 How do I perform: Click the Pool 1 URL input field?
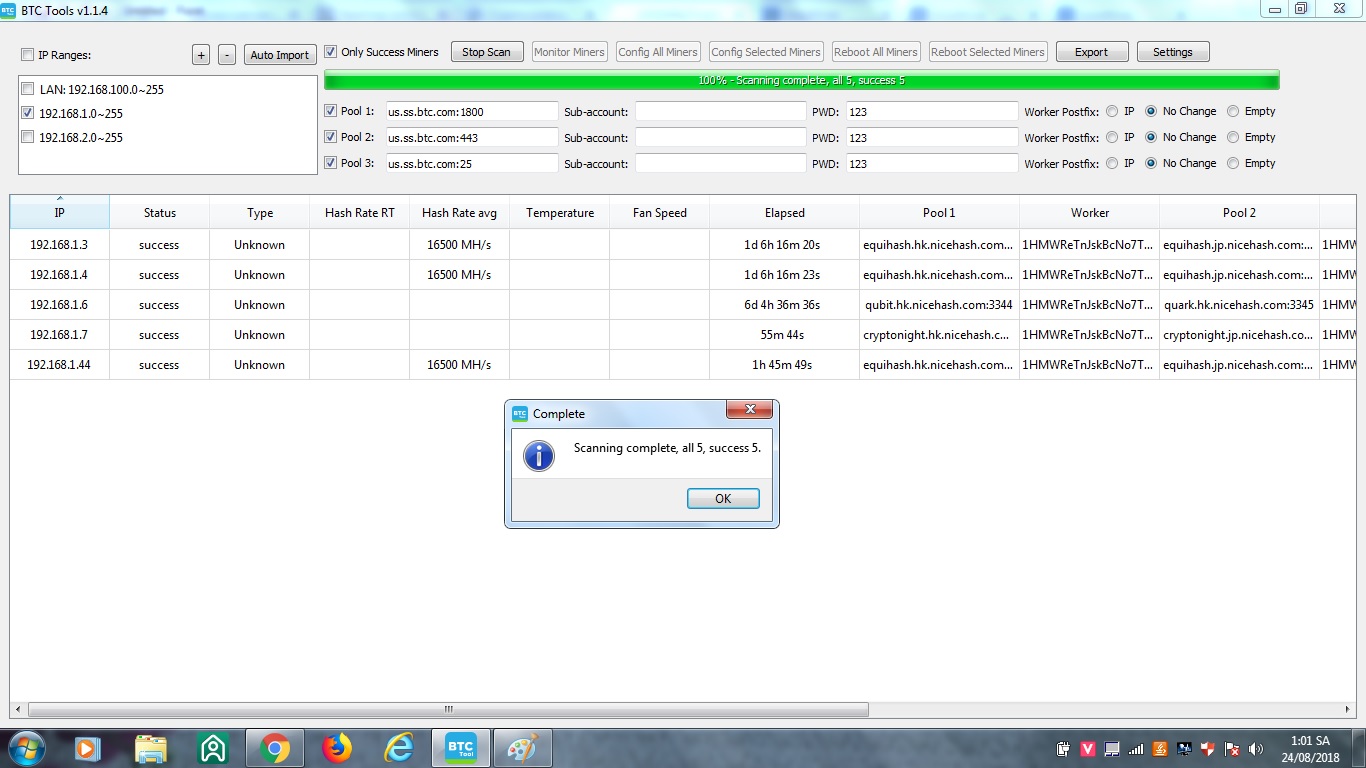(472, 111)
